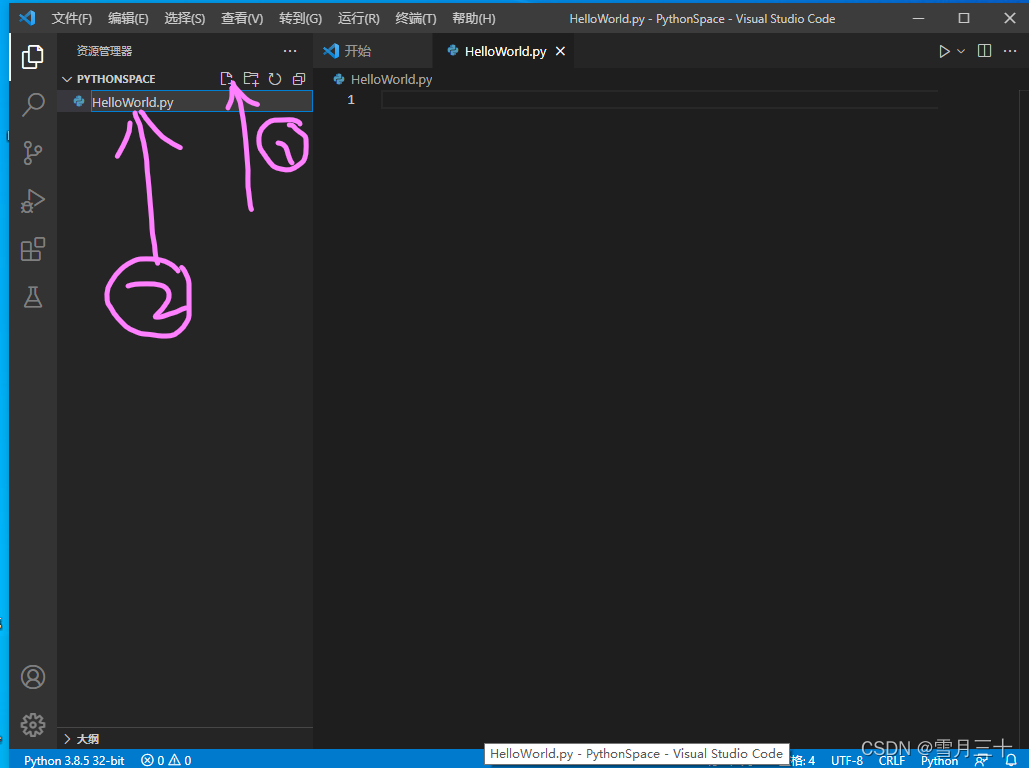The image size is (1029, 768).
Task: Open the 编辑(E) menu
Action: coord(128,18)
